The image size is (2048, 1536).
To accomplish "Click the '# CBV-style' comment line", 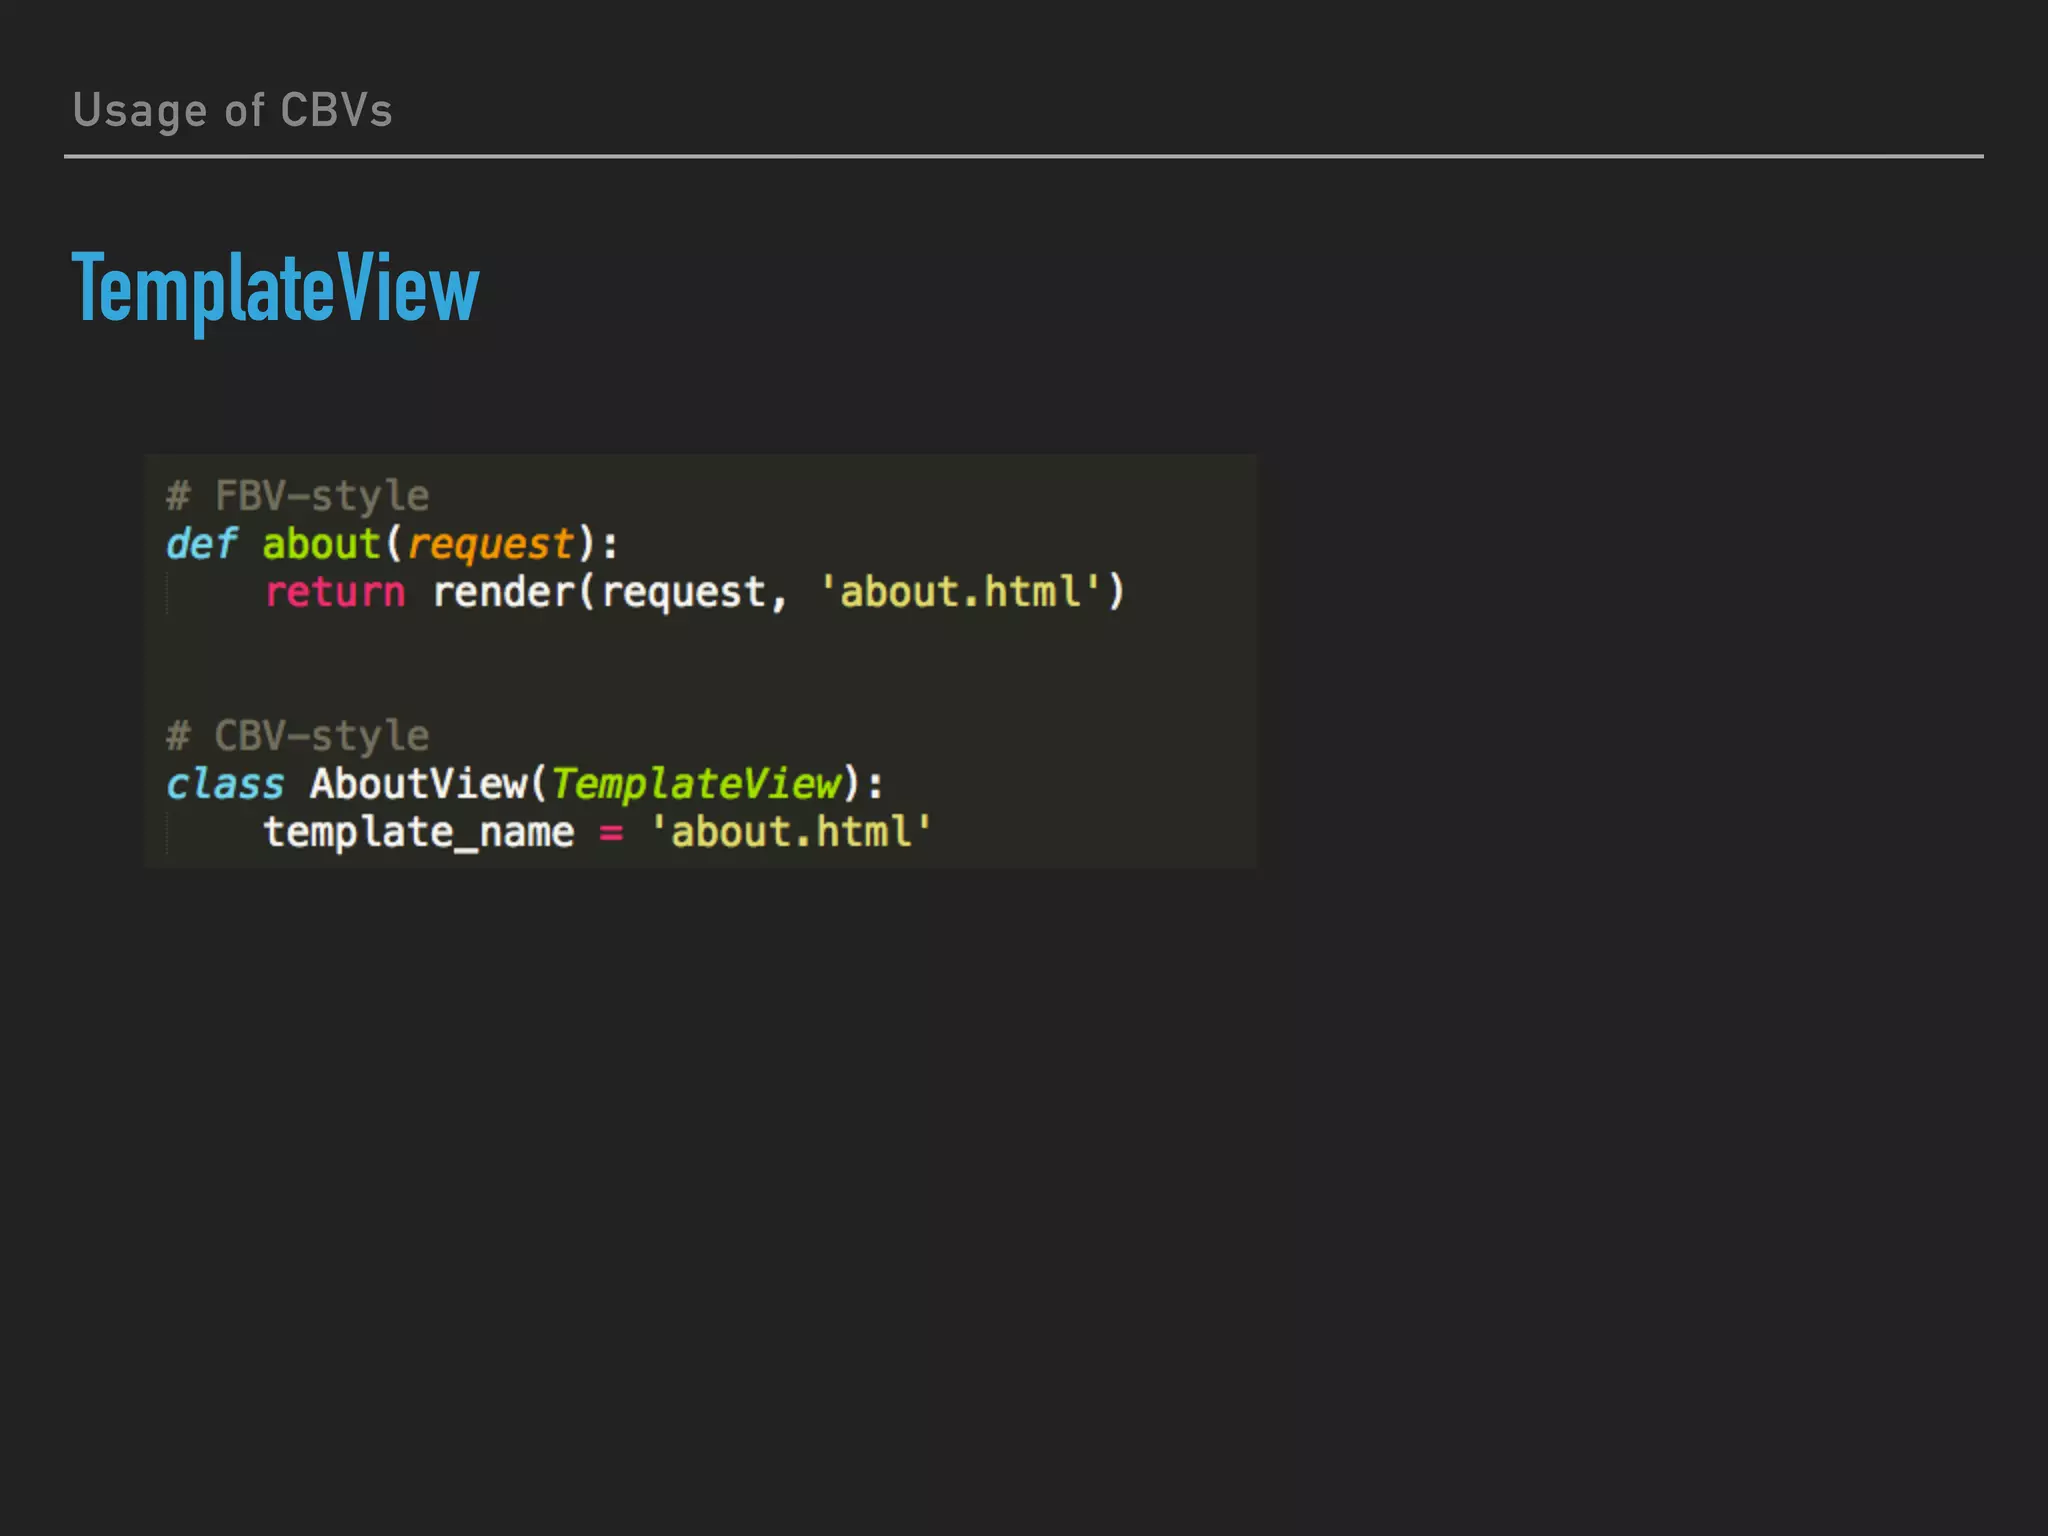I will pyautogui.click(x=298, y=736).
